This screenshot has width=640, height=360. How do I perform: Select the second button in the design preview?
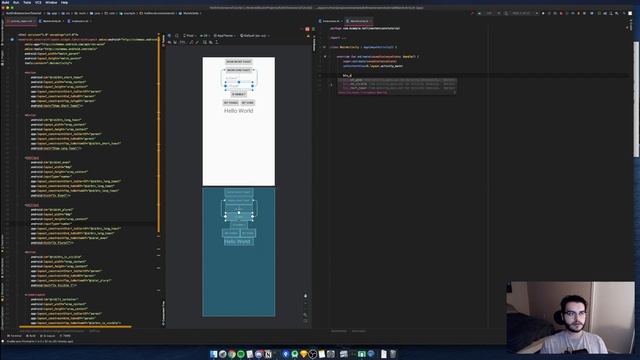[x=239, y=70]
